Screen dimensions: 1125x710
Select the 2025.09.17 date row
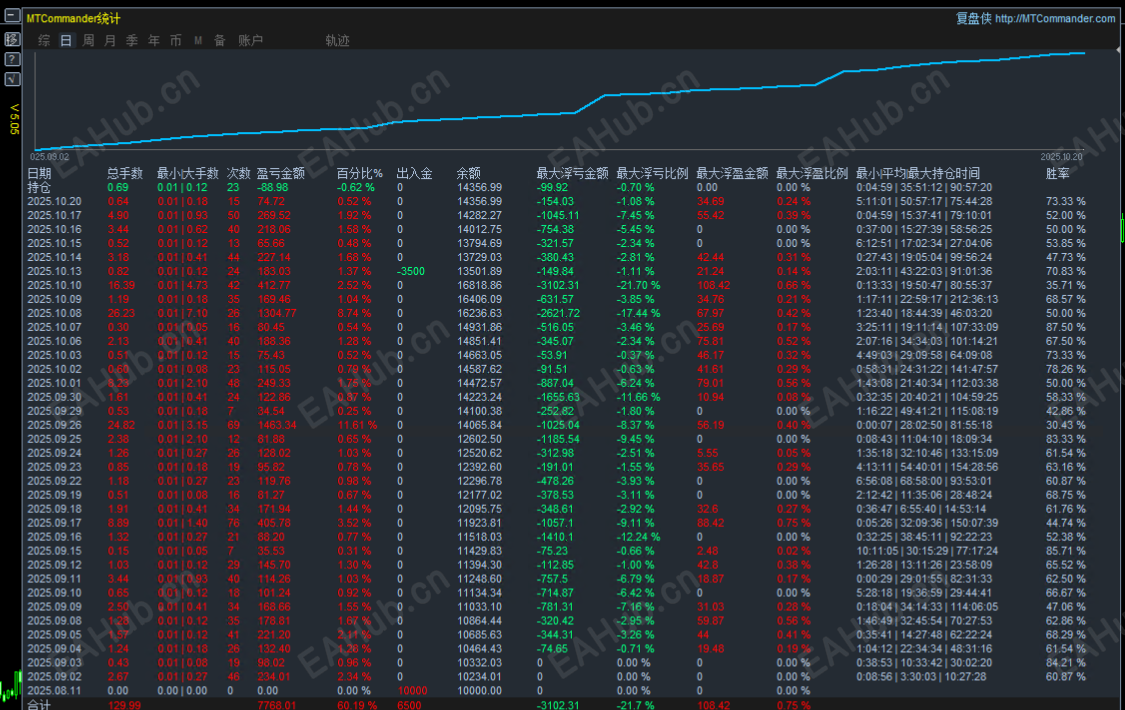coord(55,524)
